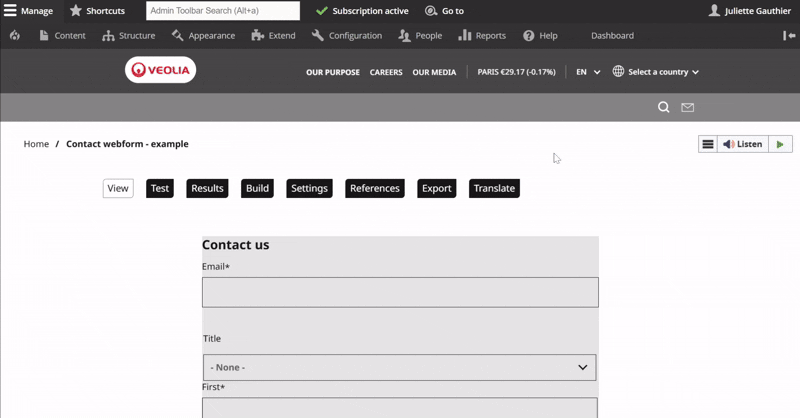
Task: Toggle toolbar orientation icon at right
Action: pos(789,36)
